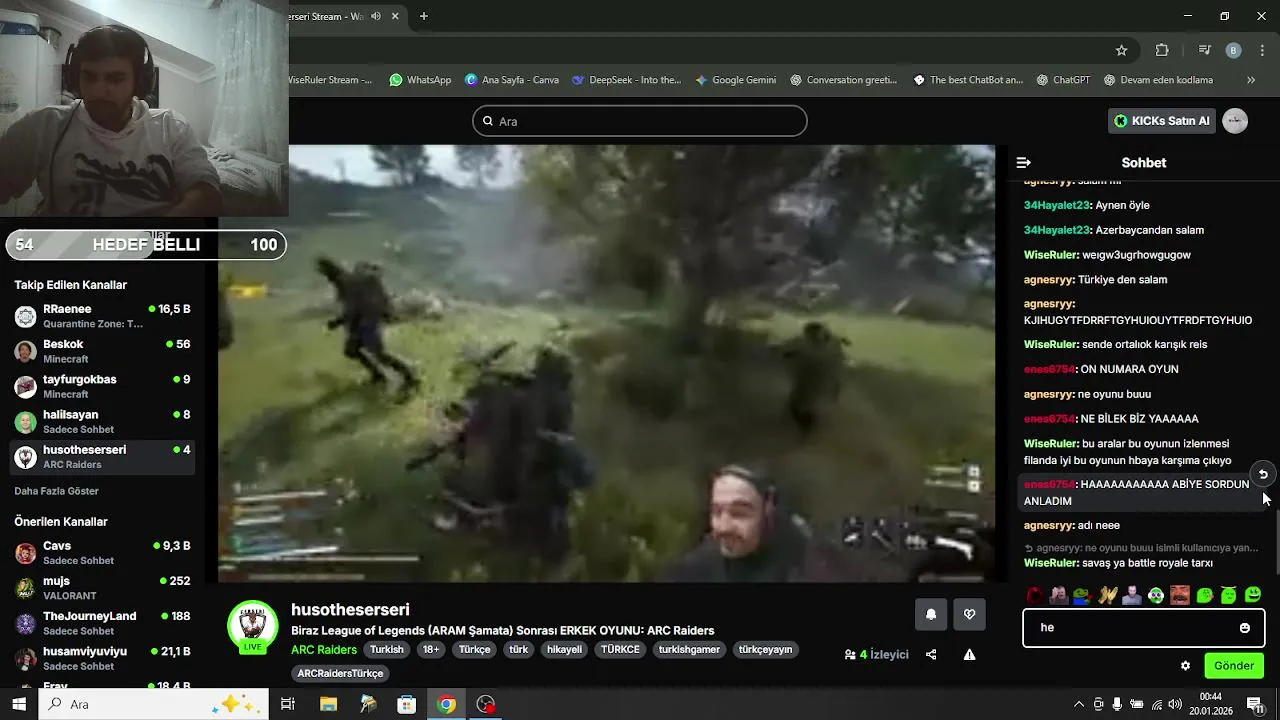Viewport: 1280px width, 720px height.
Task: Open Chrome from the Windows taskbar
Action: pos(446,704)
